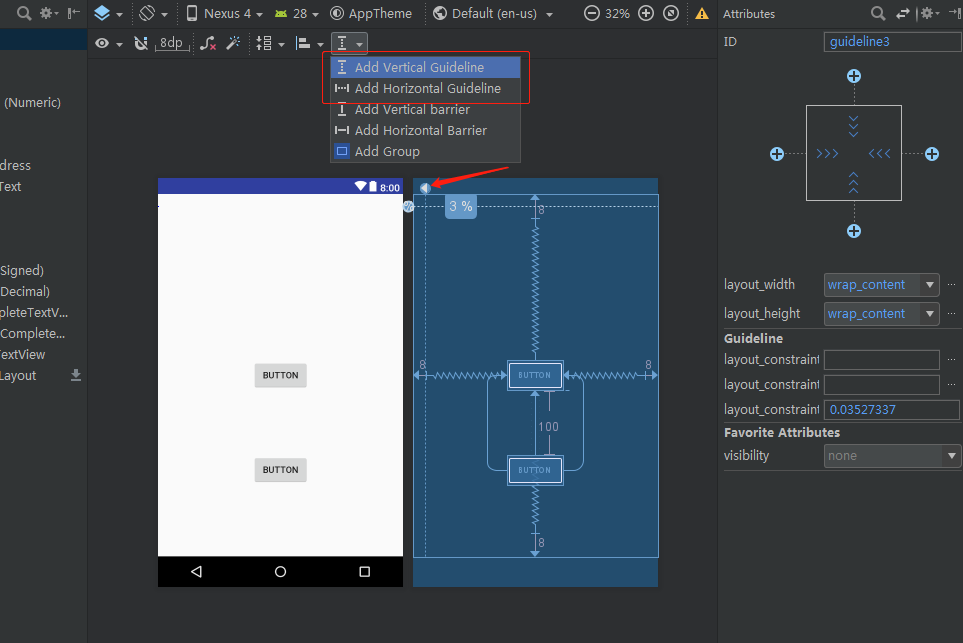Click the Attributes panel search icon
The image size is (963, 643).
[878, 13]
